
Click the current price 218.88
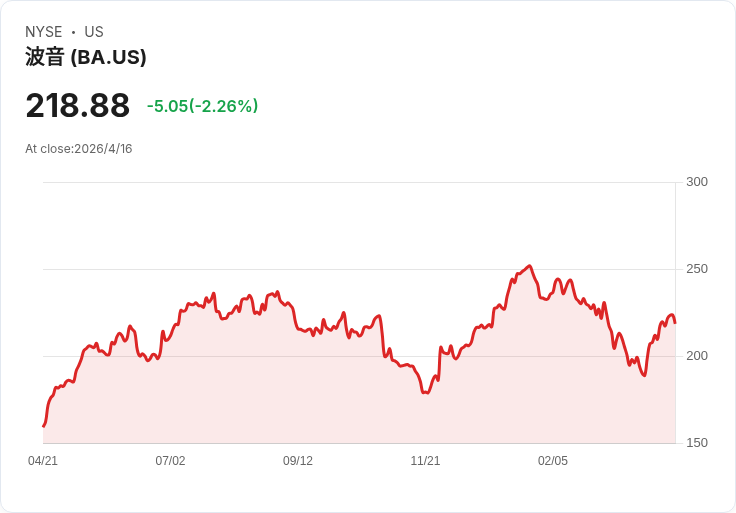[77, 105]
